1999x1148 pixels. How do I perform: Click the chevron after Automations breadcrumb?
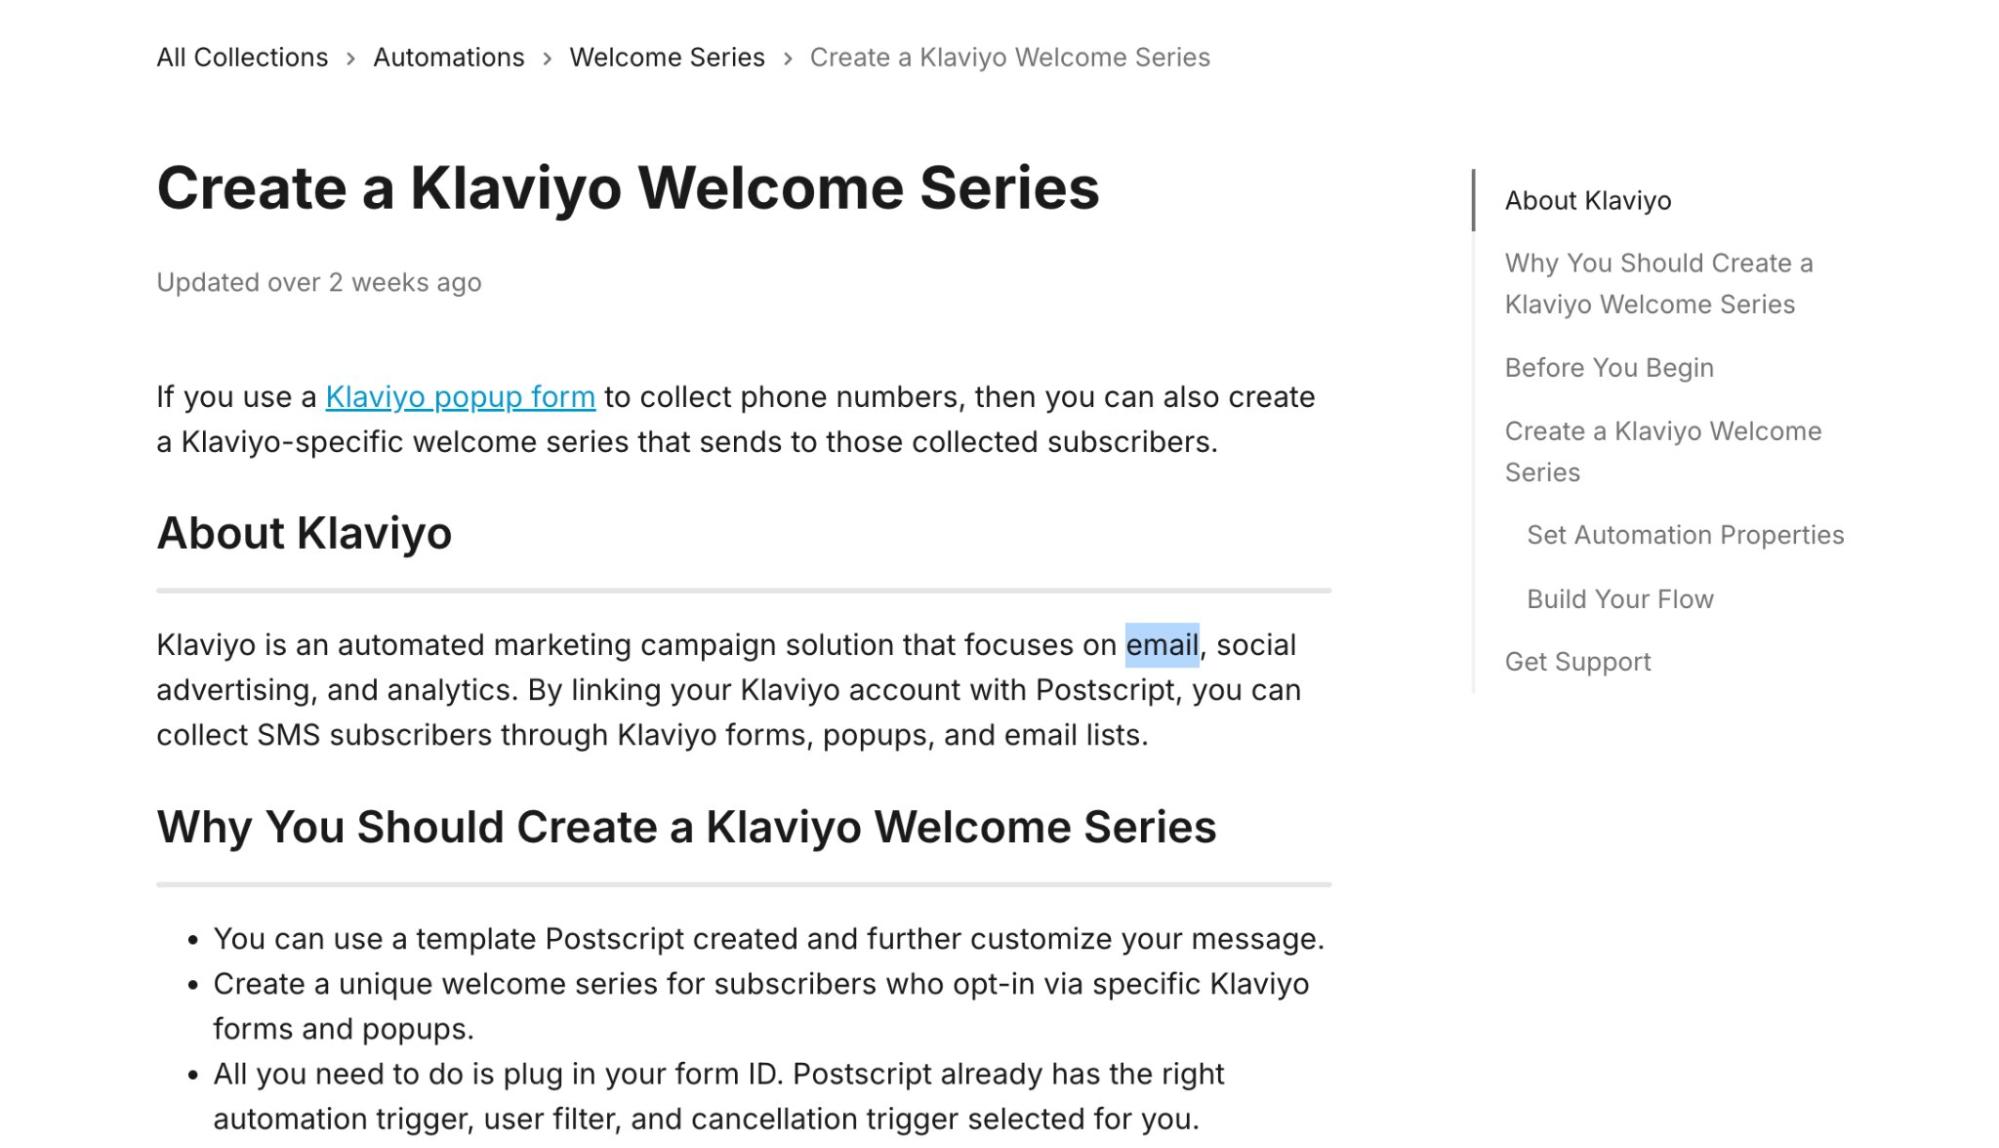[x=547, y=58]
